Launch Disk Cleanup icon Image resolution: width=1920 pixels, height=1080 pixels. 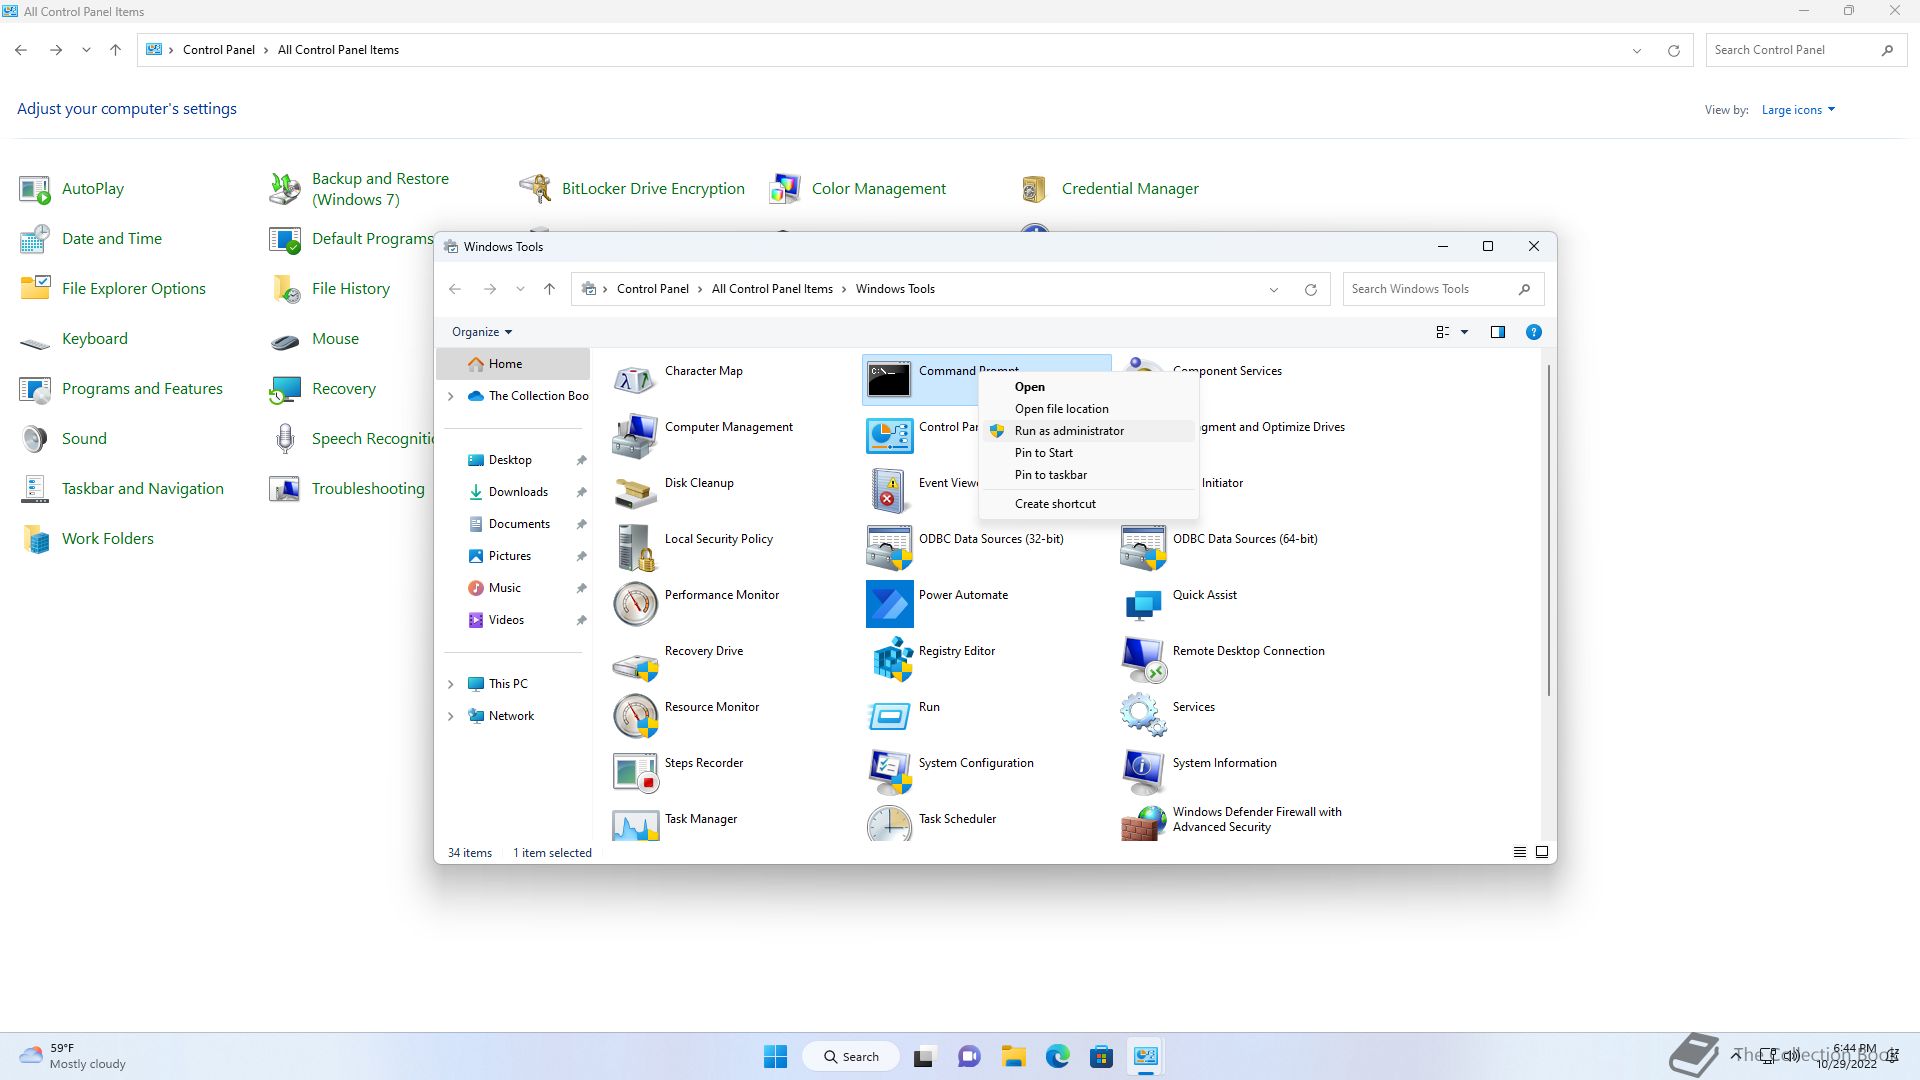[635, 491]
